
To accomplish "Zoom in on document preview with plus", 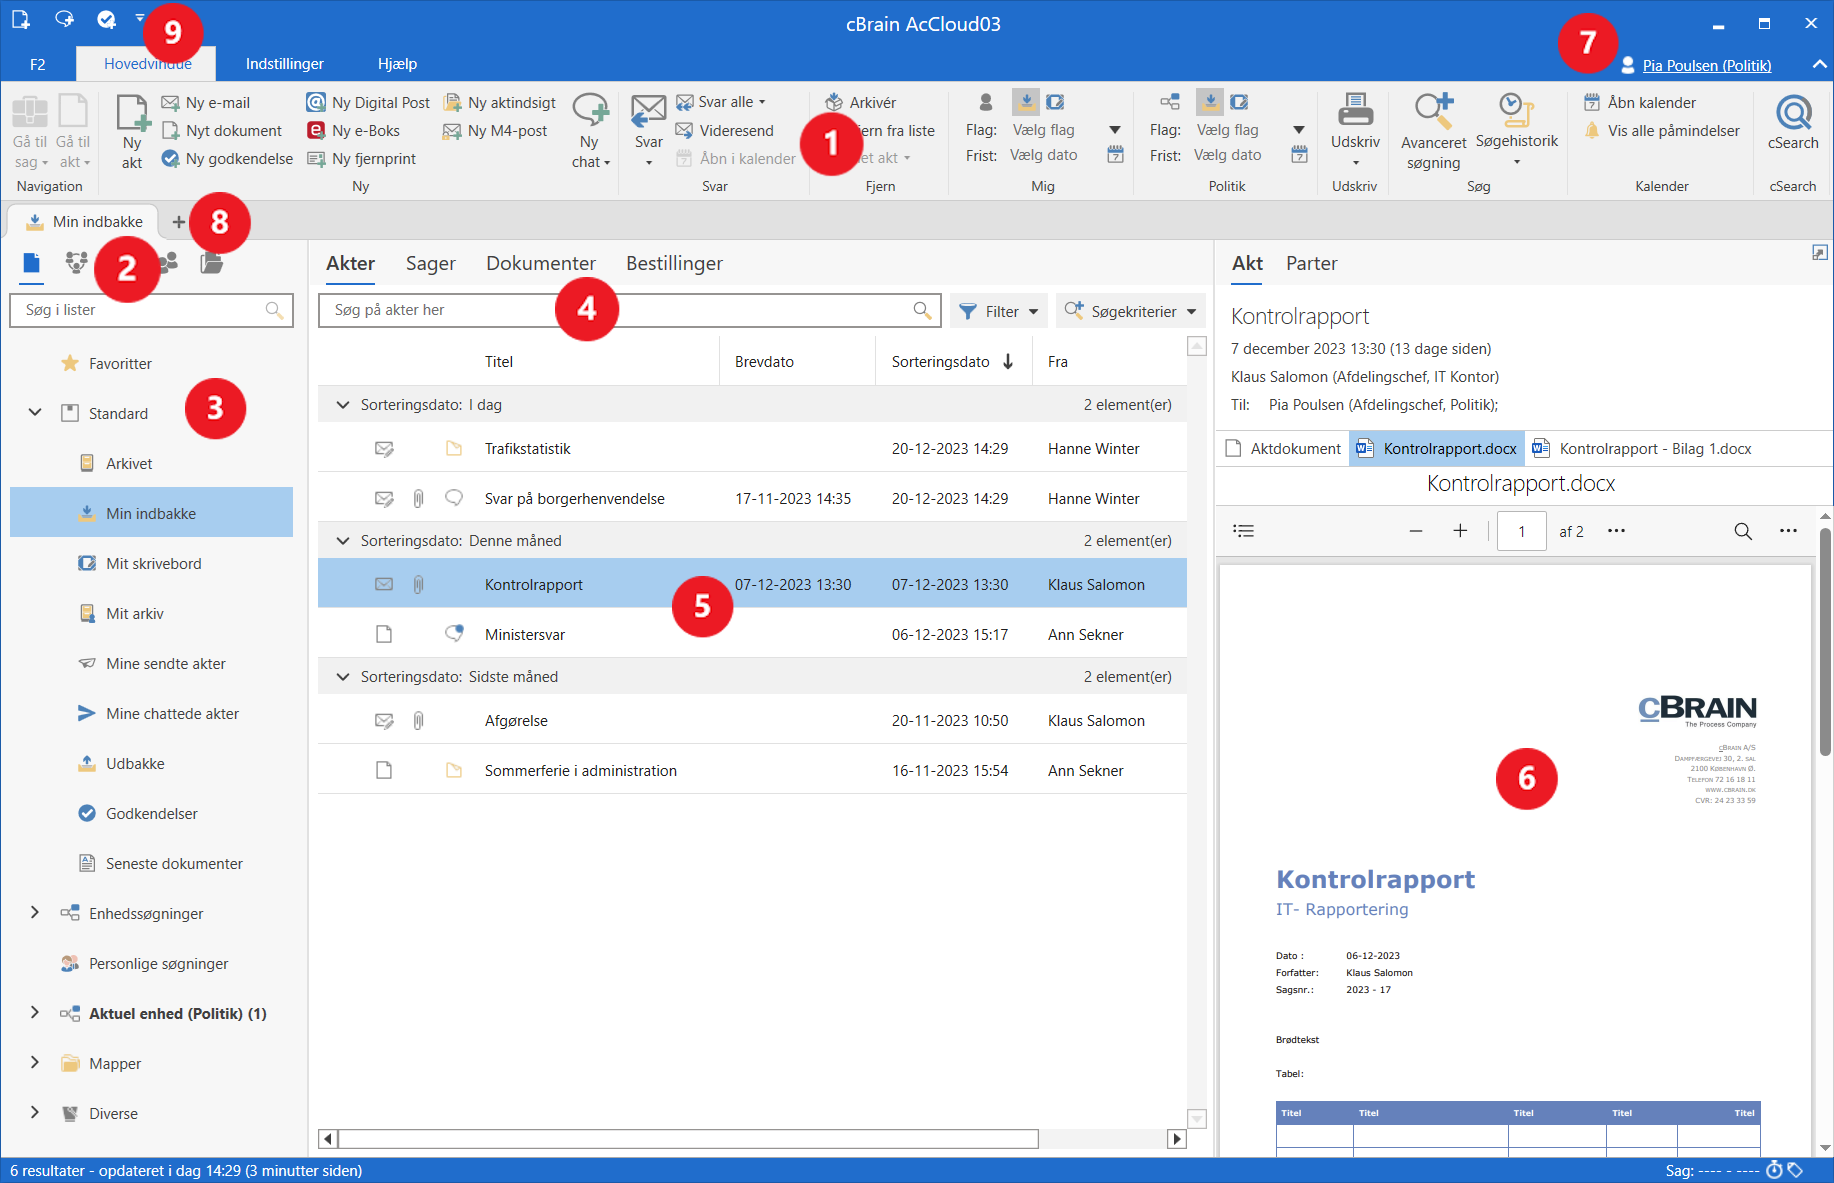I will coord(1460,531).
